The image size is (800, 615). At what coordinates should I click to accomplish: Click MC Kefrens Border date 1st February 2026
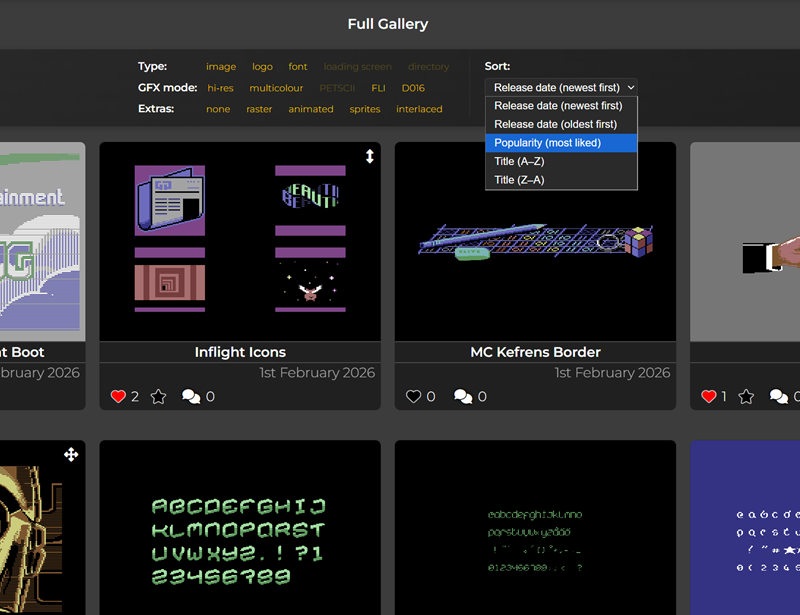[x=612, y=373]
